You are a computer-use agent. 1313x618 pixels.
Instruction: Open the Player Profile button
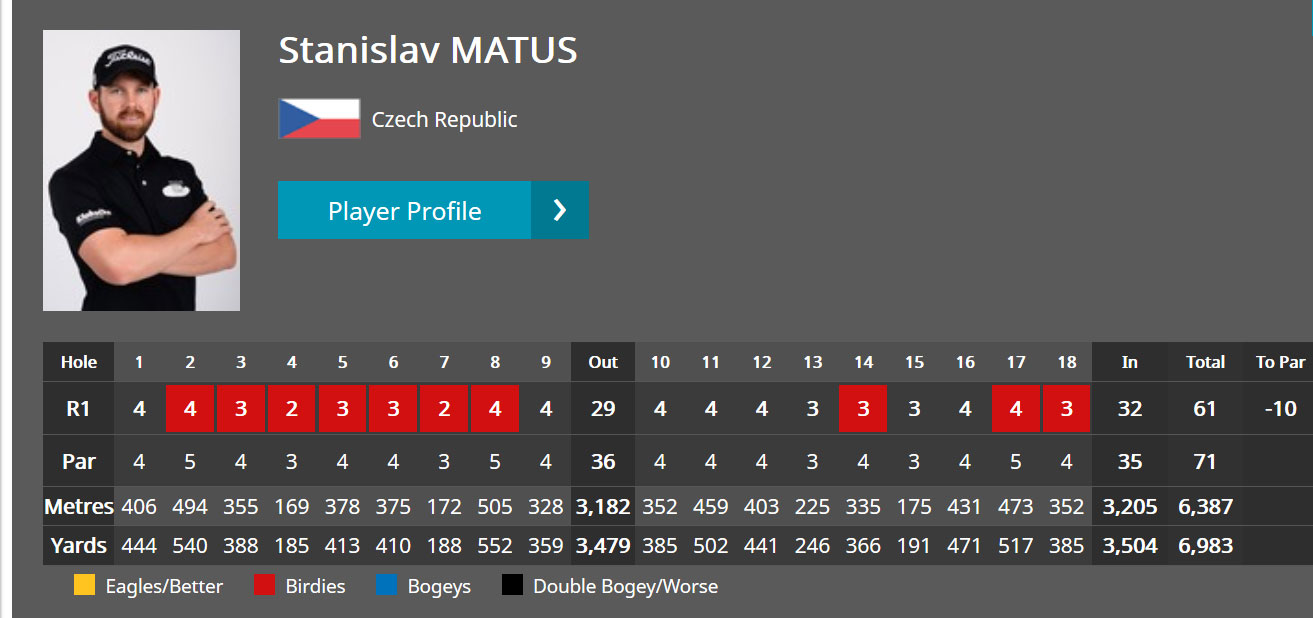click(x=433, y=210)
